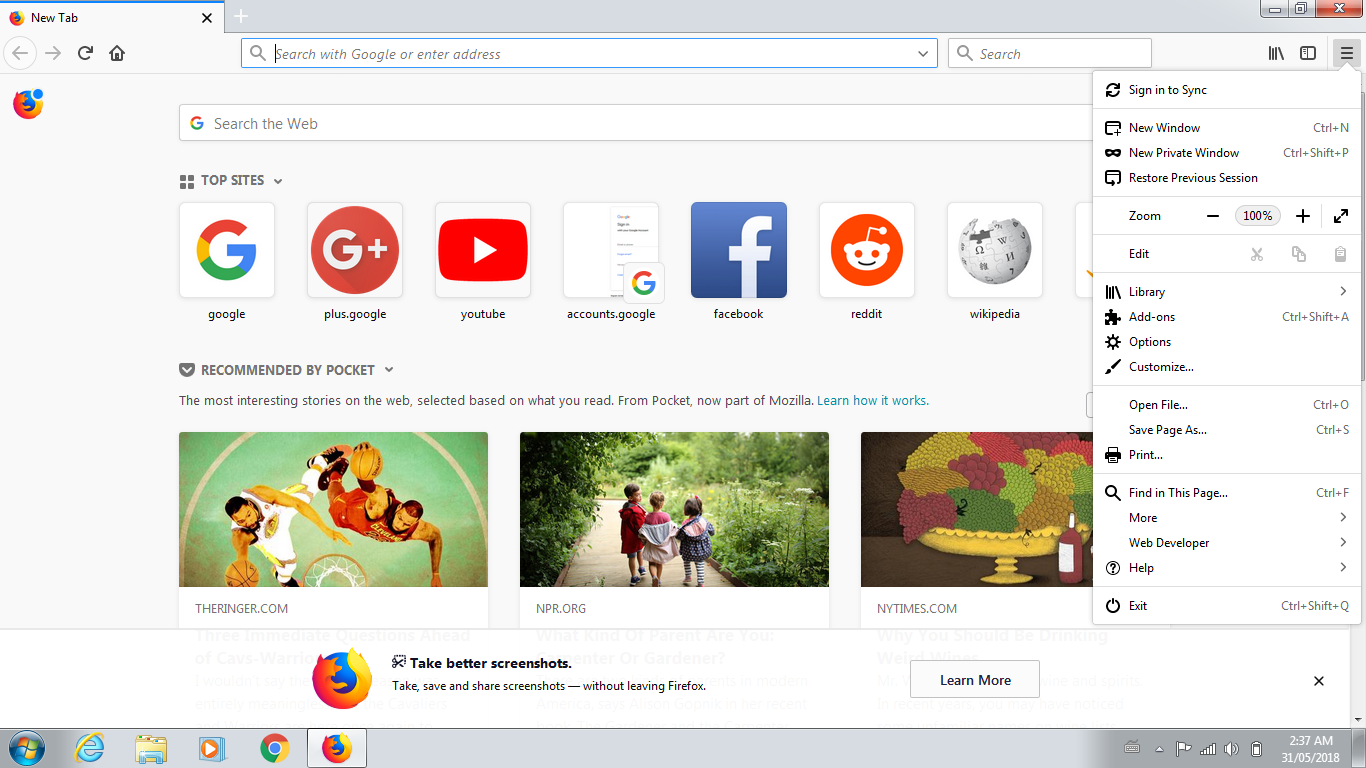Select Print... from the menu

(1227, 455)
